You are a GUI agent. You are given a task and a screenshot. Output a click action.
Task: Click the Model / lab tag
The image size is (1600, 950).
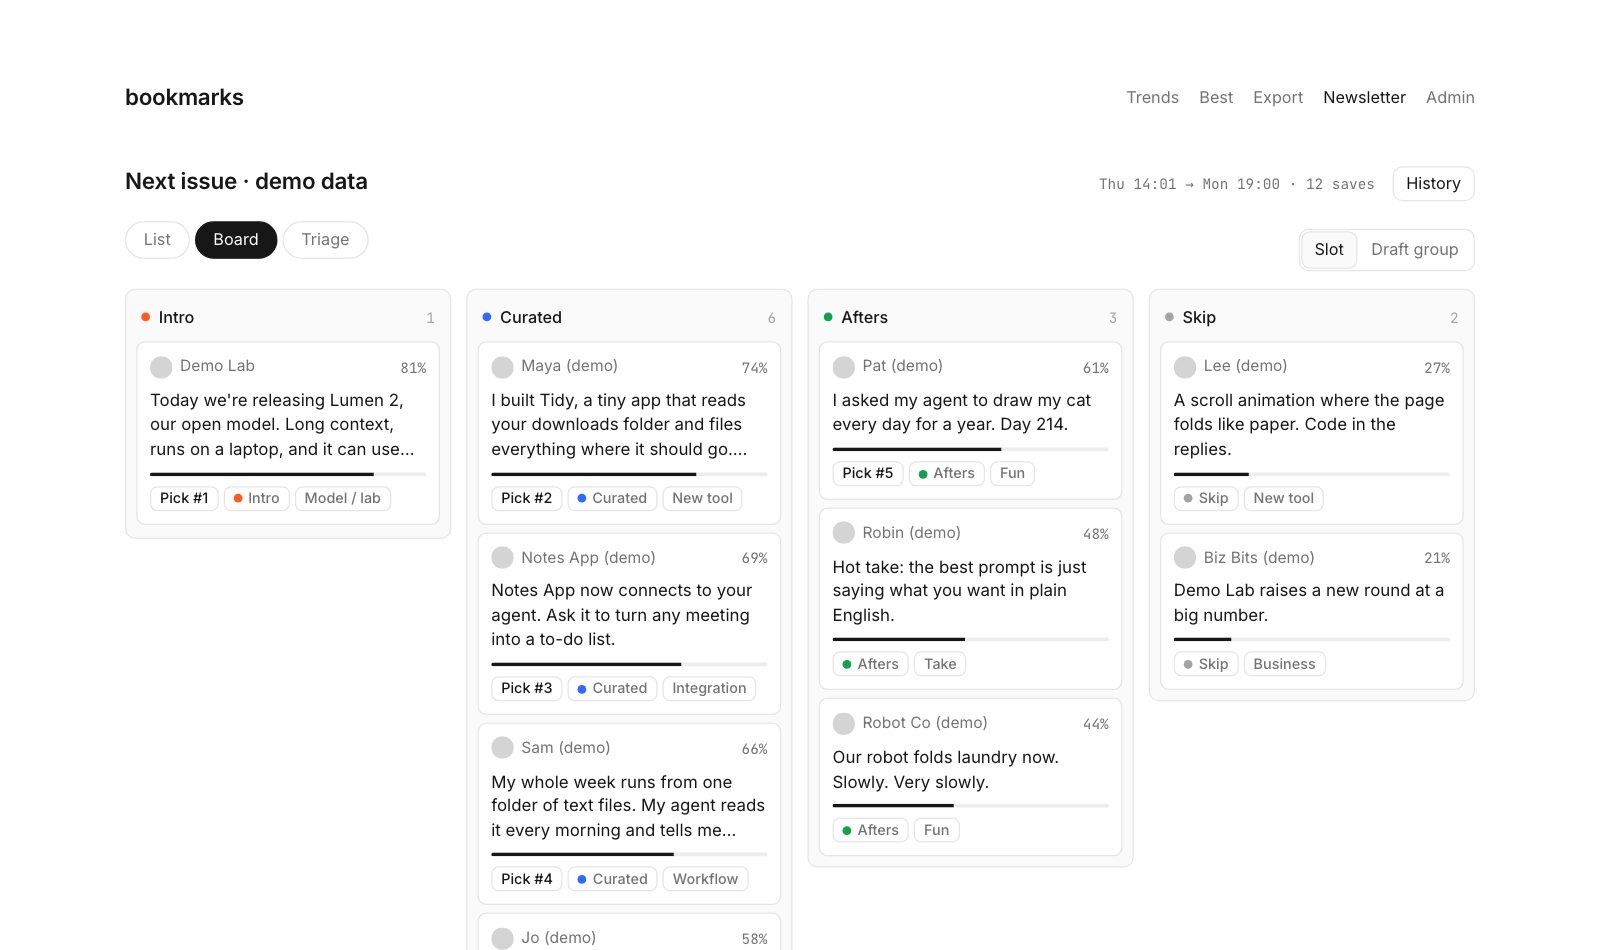pyautogui.click(x=342, y=498)
